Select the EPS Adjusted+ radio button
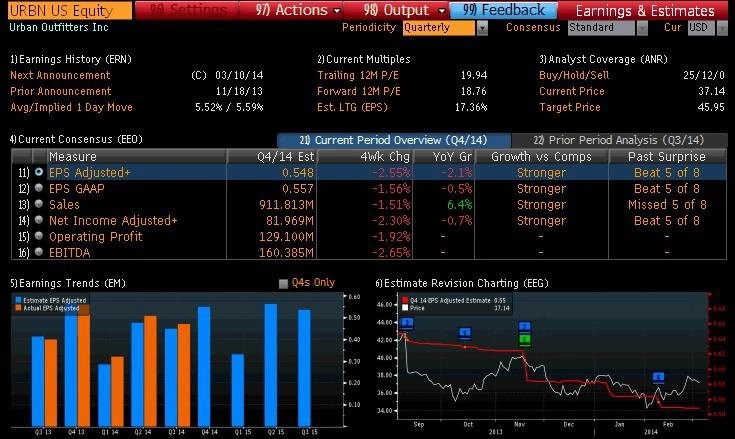The width and height of the screenshot is (735, 439). point(39,172)
